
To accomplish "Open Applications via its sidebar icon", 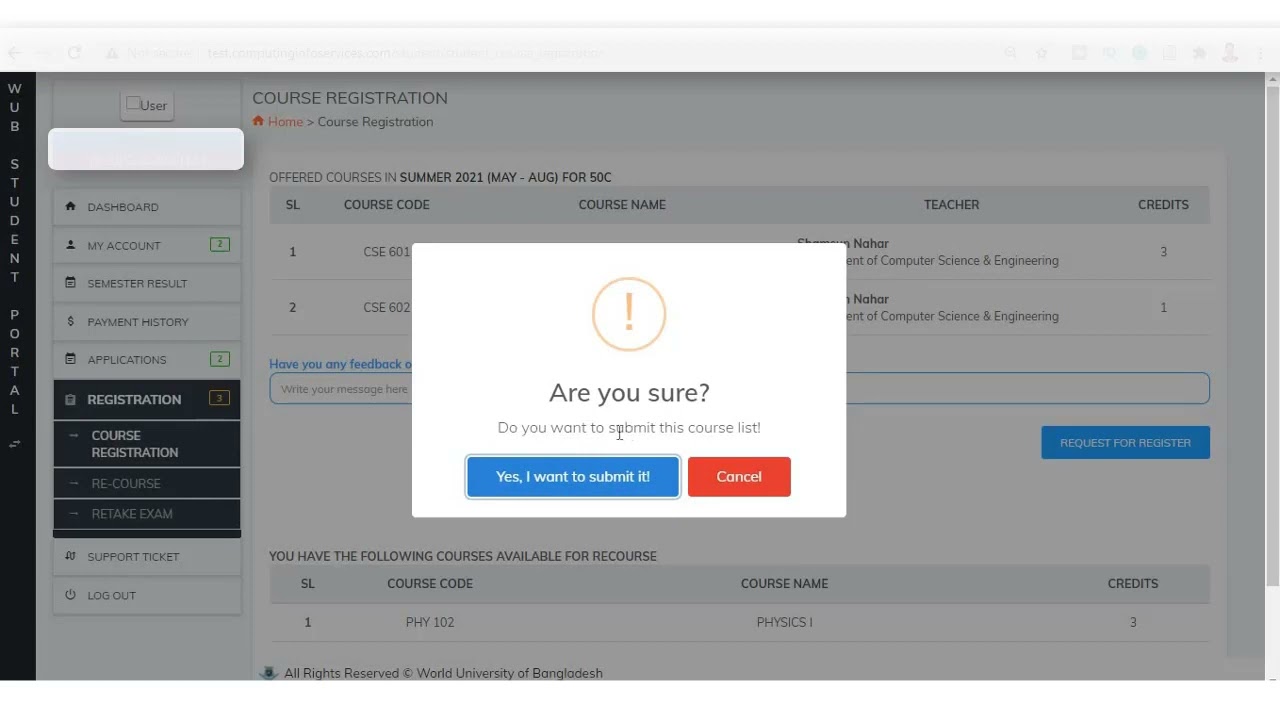I will pos(70,360).
